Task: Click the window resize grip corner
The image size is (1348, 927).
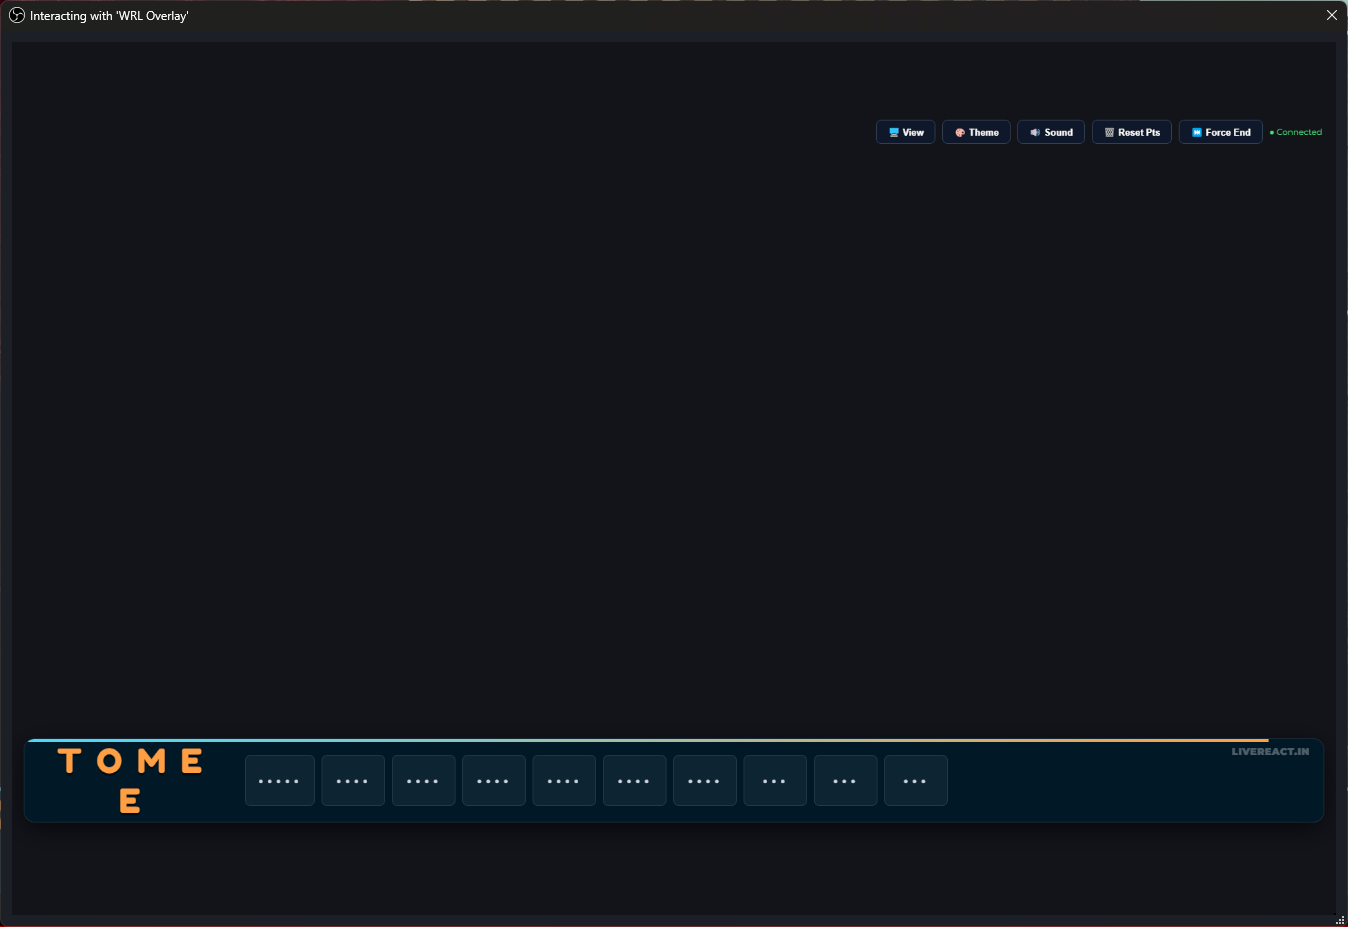Action: 1340,919
